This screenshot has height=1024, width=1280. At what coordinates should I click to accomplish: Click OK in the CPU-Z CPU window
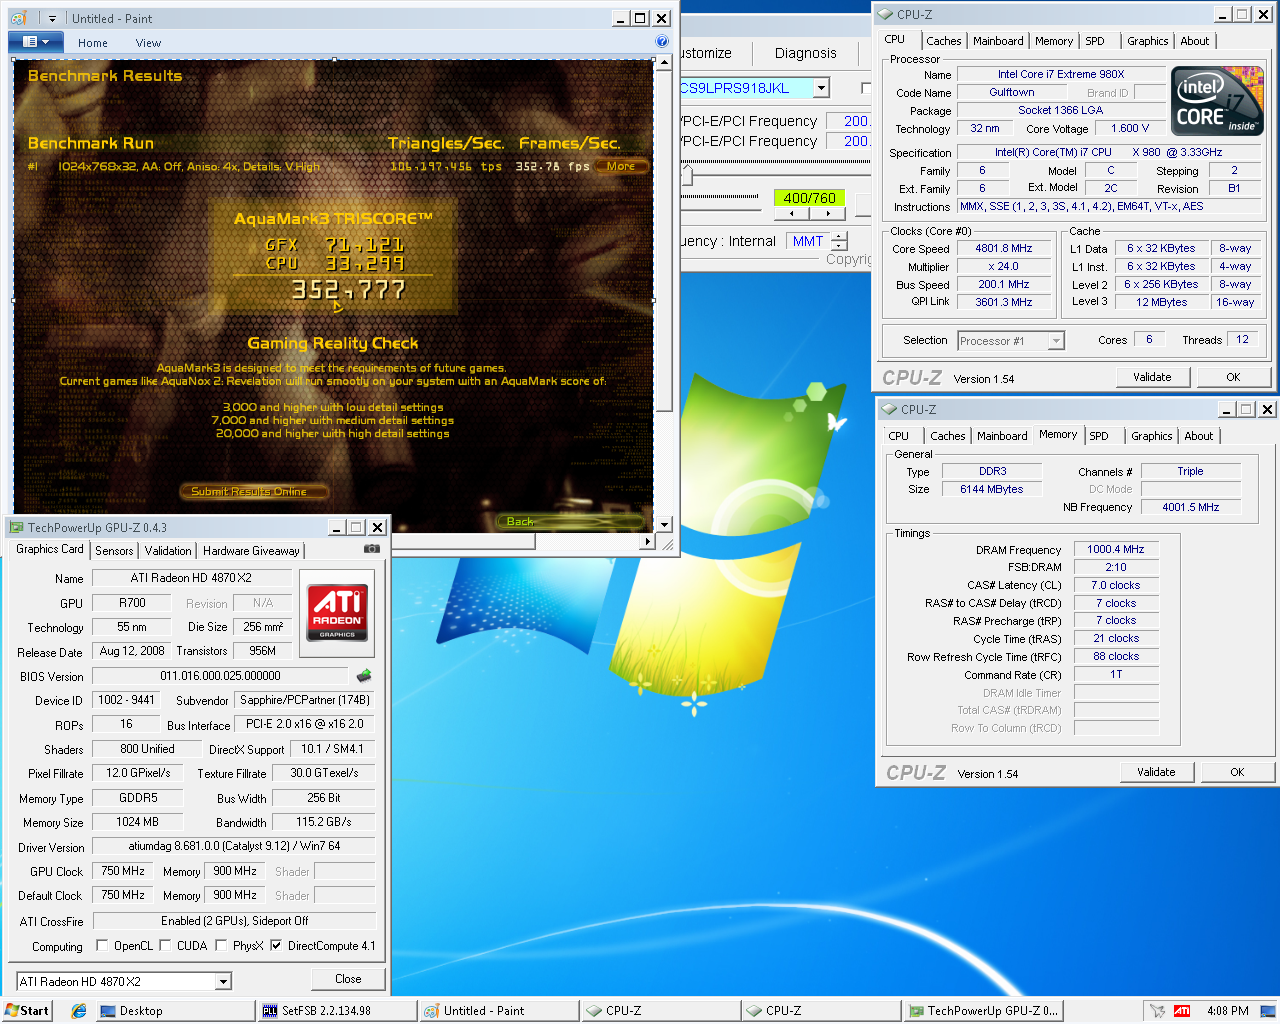[x=1233, y=377]
